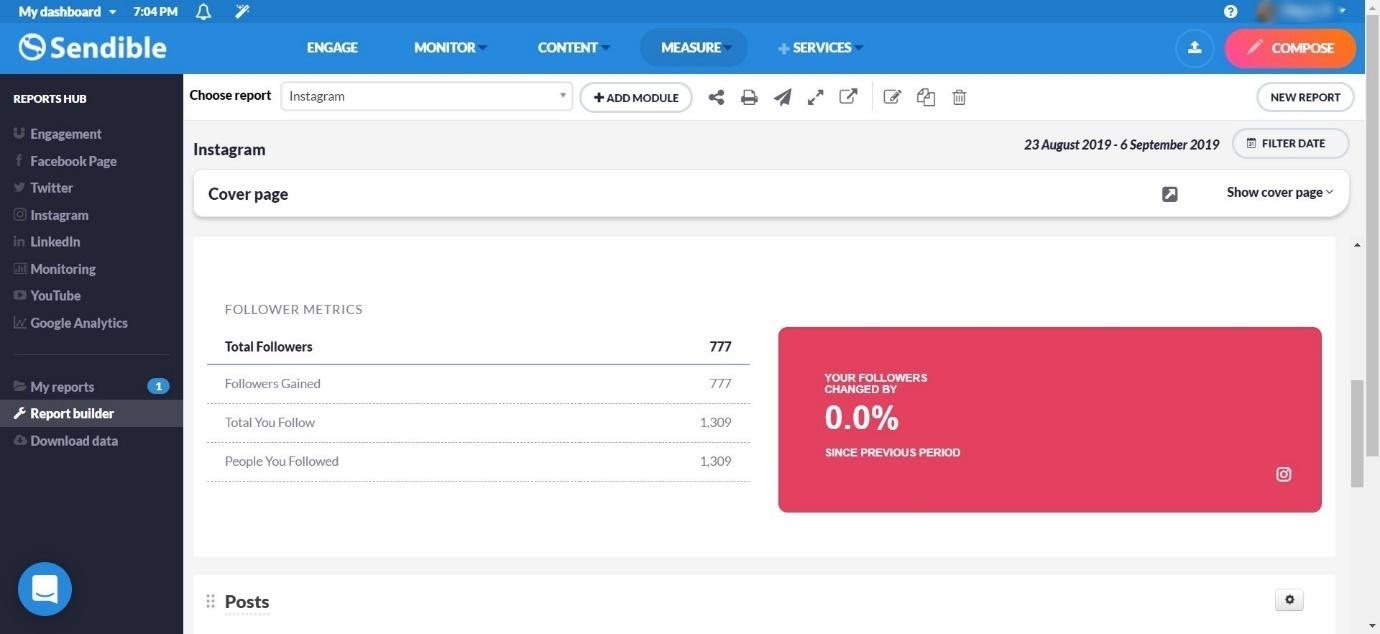Open the Posts module settings gear

coord(1289,600)
